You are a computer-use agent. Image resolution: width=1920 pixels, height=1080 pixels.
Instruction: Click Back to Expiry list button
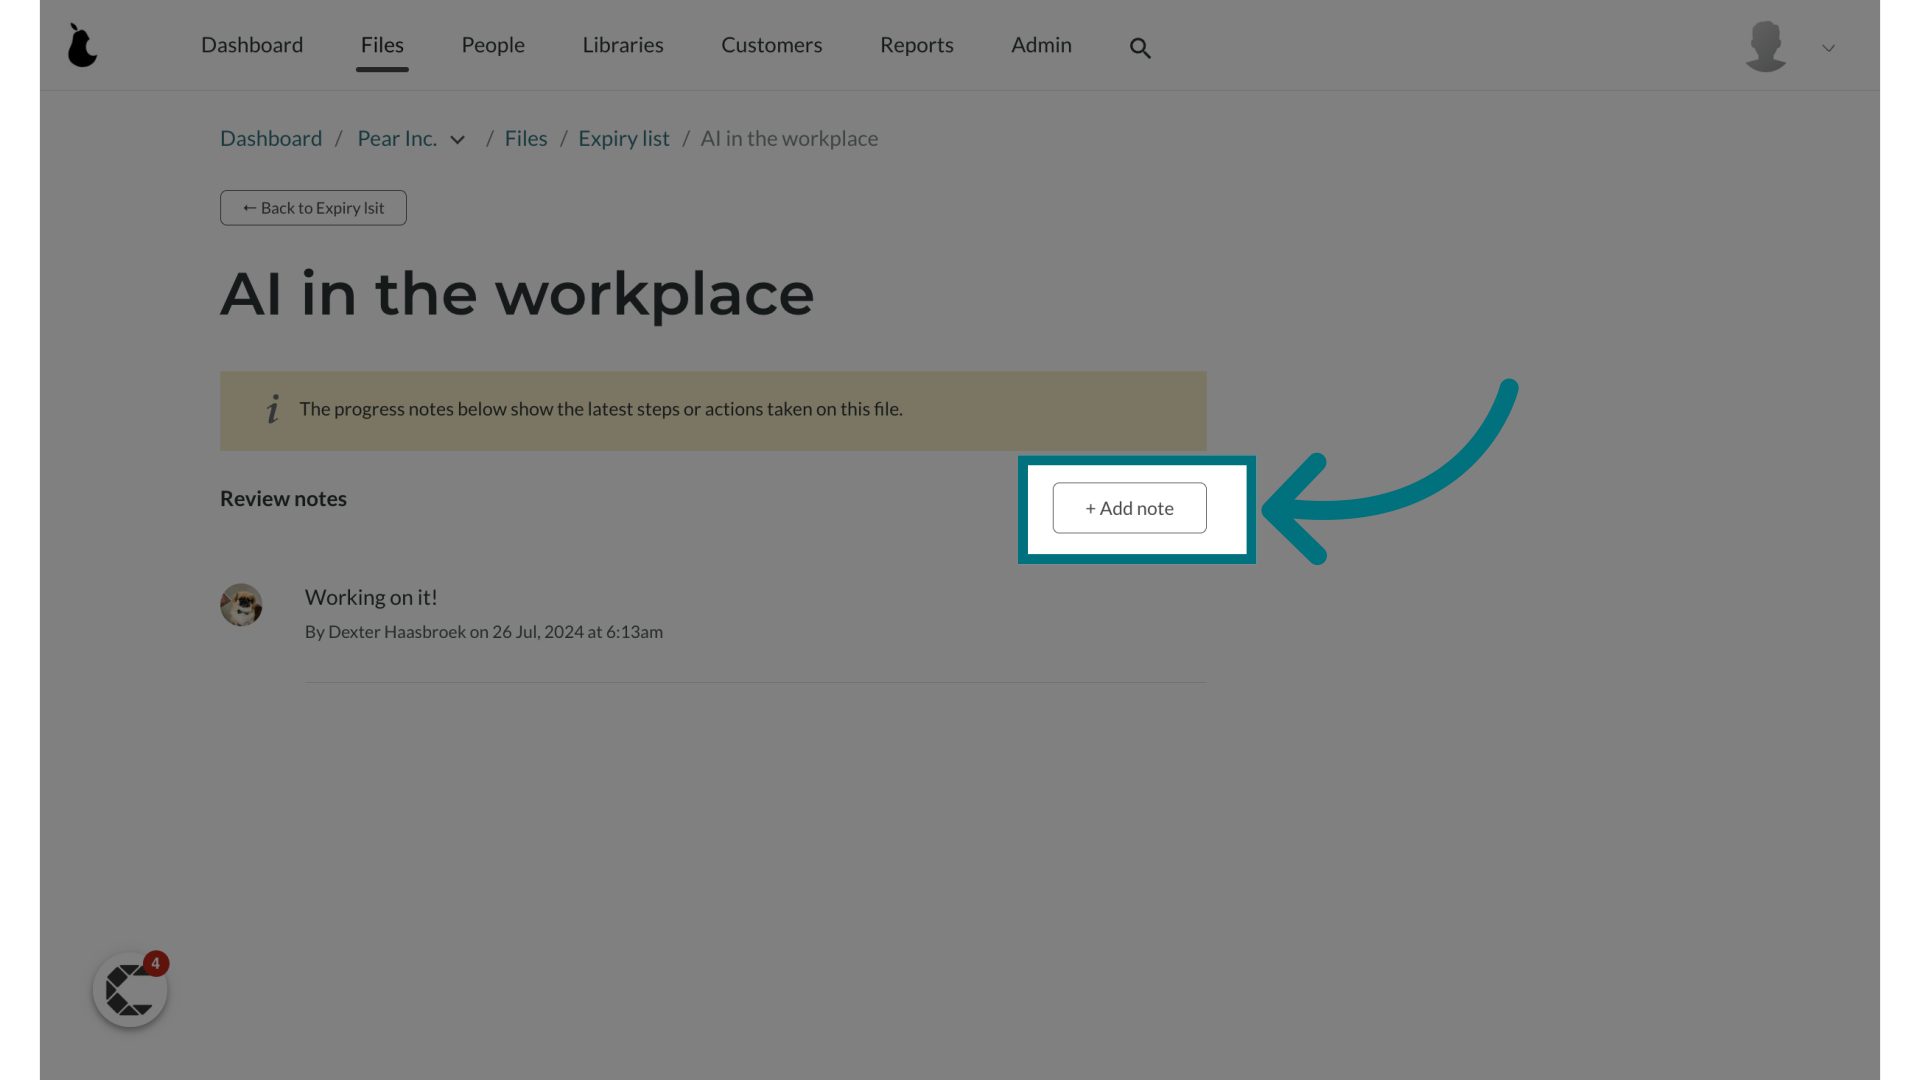coord(313,207)
